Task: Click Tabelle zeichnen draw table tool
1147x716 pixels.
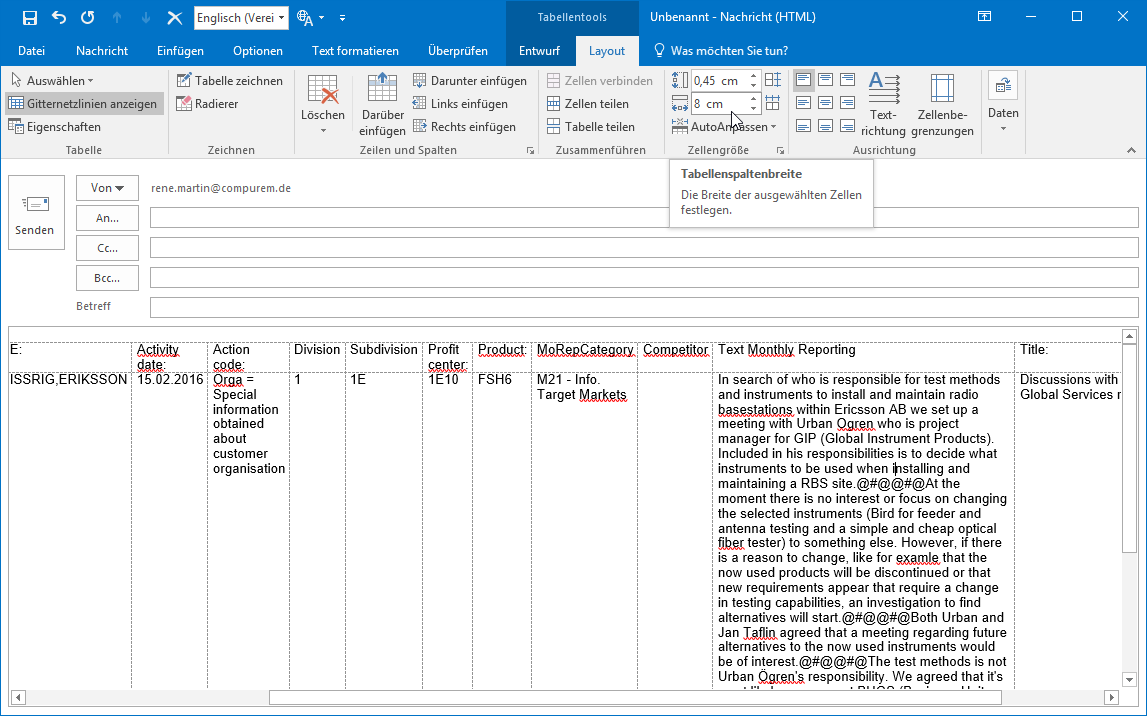Action: [229, 80]
